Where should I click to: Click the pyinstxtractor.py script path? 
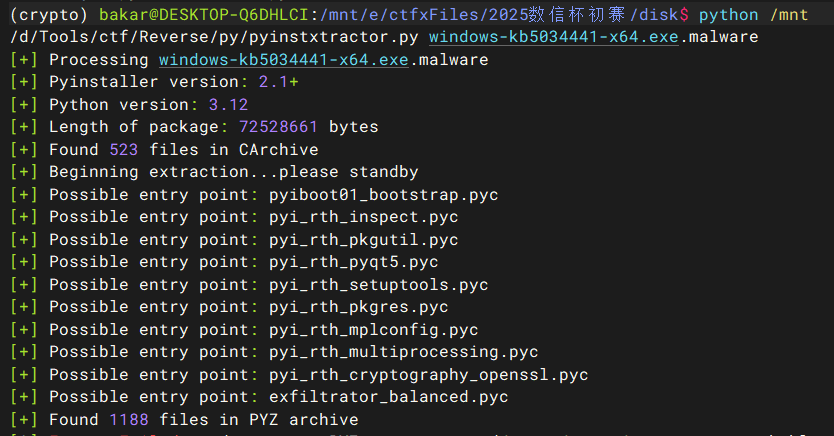[214, 37]
